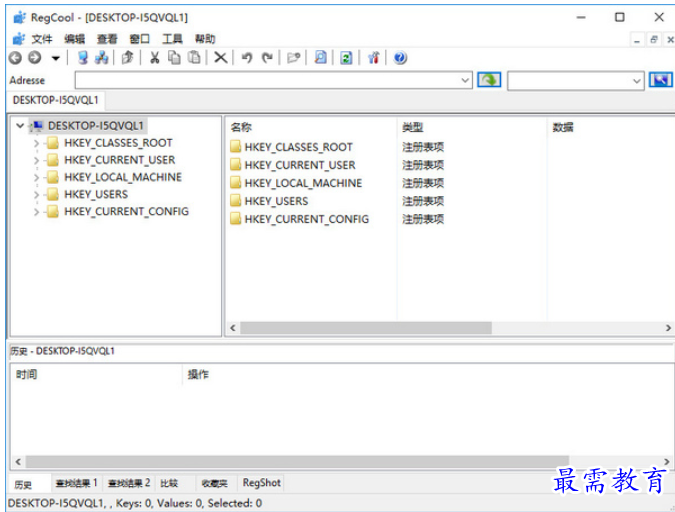Open the 工具 menu
Image resolution: width=675 pixels, height=512 pixels.
(172, 39)
